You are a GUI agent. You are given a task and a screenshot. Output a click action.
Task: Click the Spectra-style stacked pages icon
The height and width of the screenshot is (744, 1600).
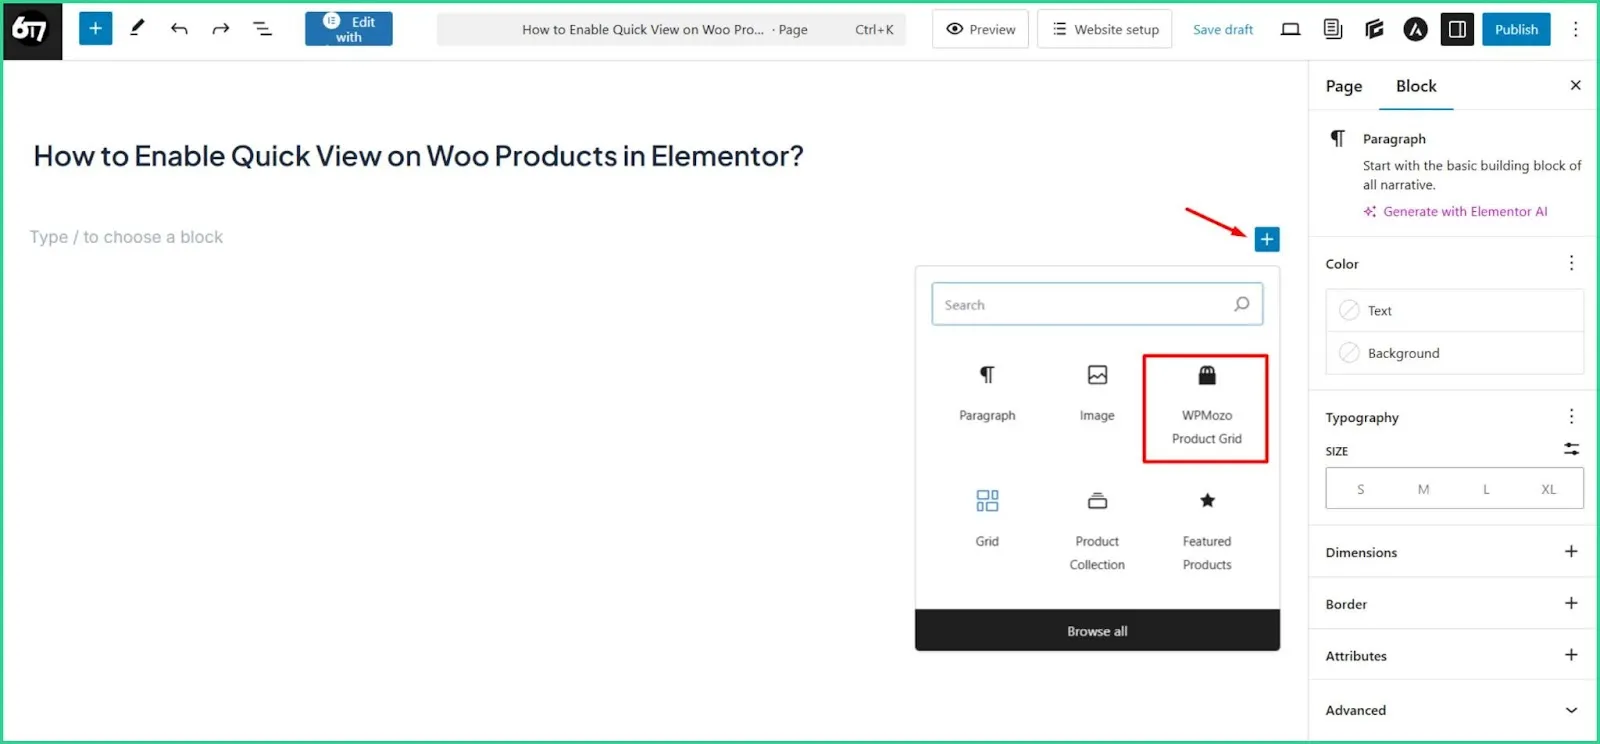click(1374, 29)
